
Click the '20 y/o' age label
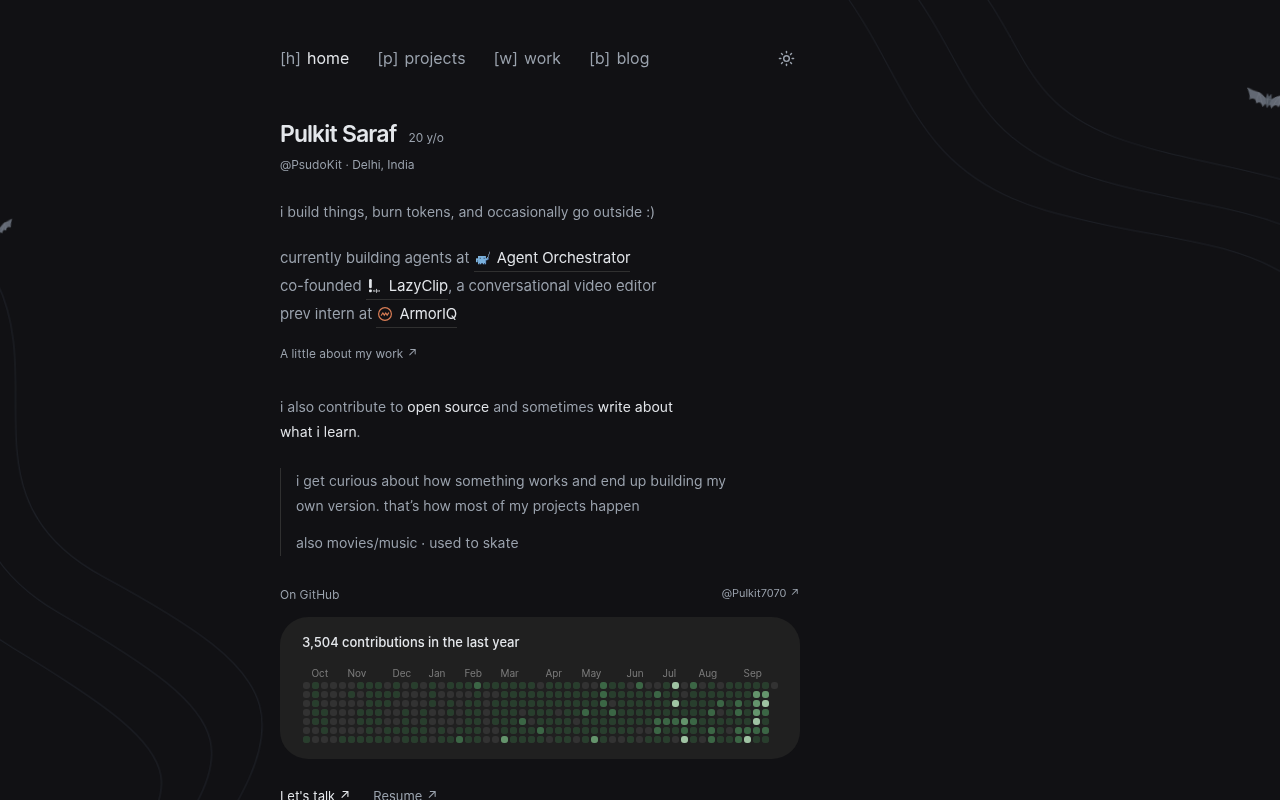426,138
